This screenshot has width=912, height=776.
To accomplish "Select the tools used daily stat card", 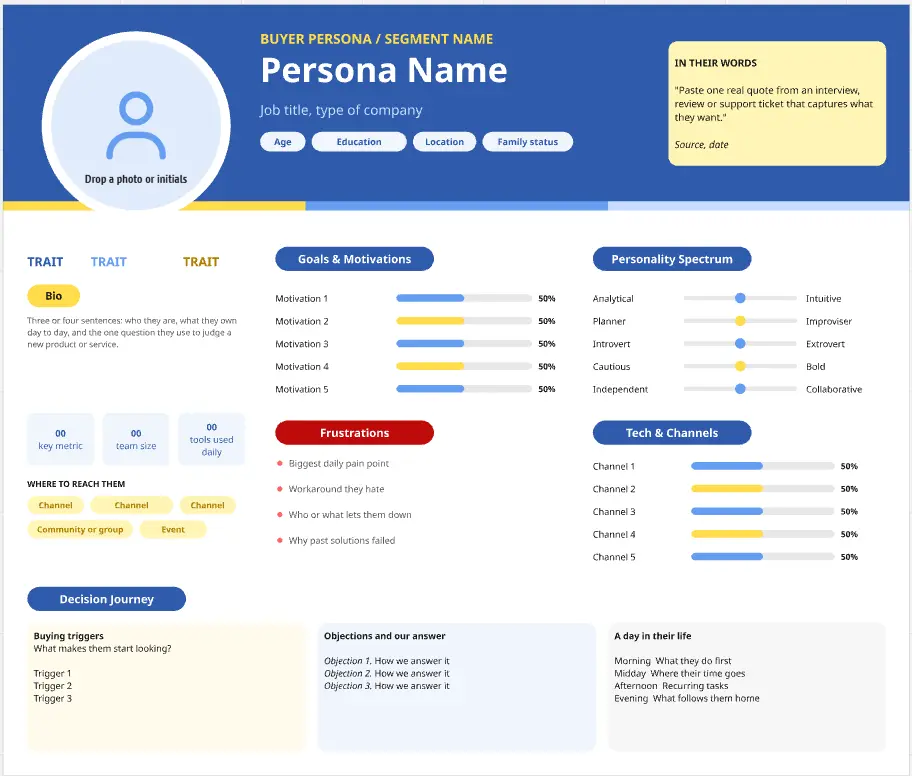I will click(x=212, y=440).
